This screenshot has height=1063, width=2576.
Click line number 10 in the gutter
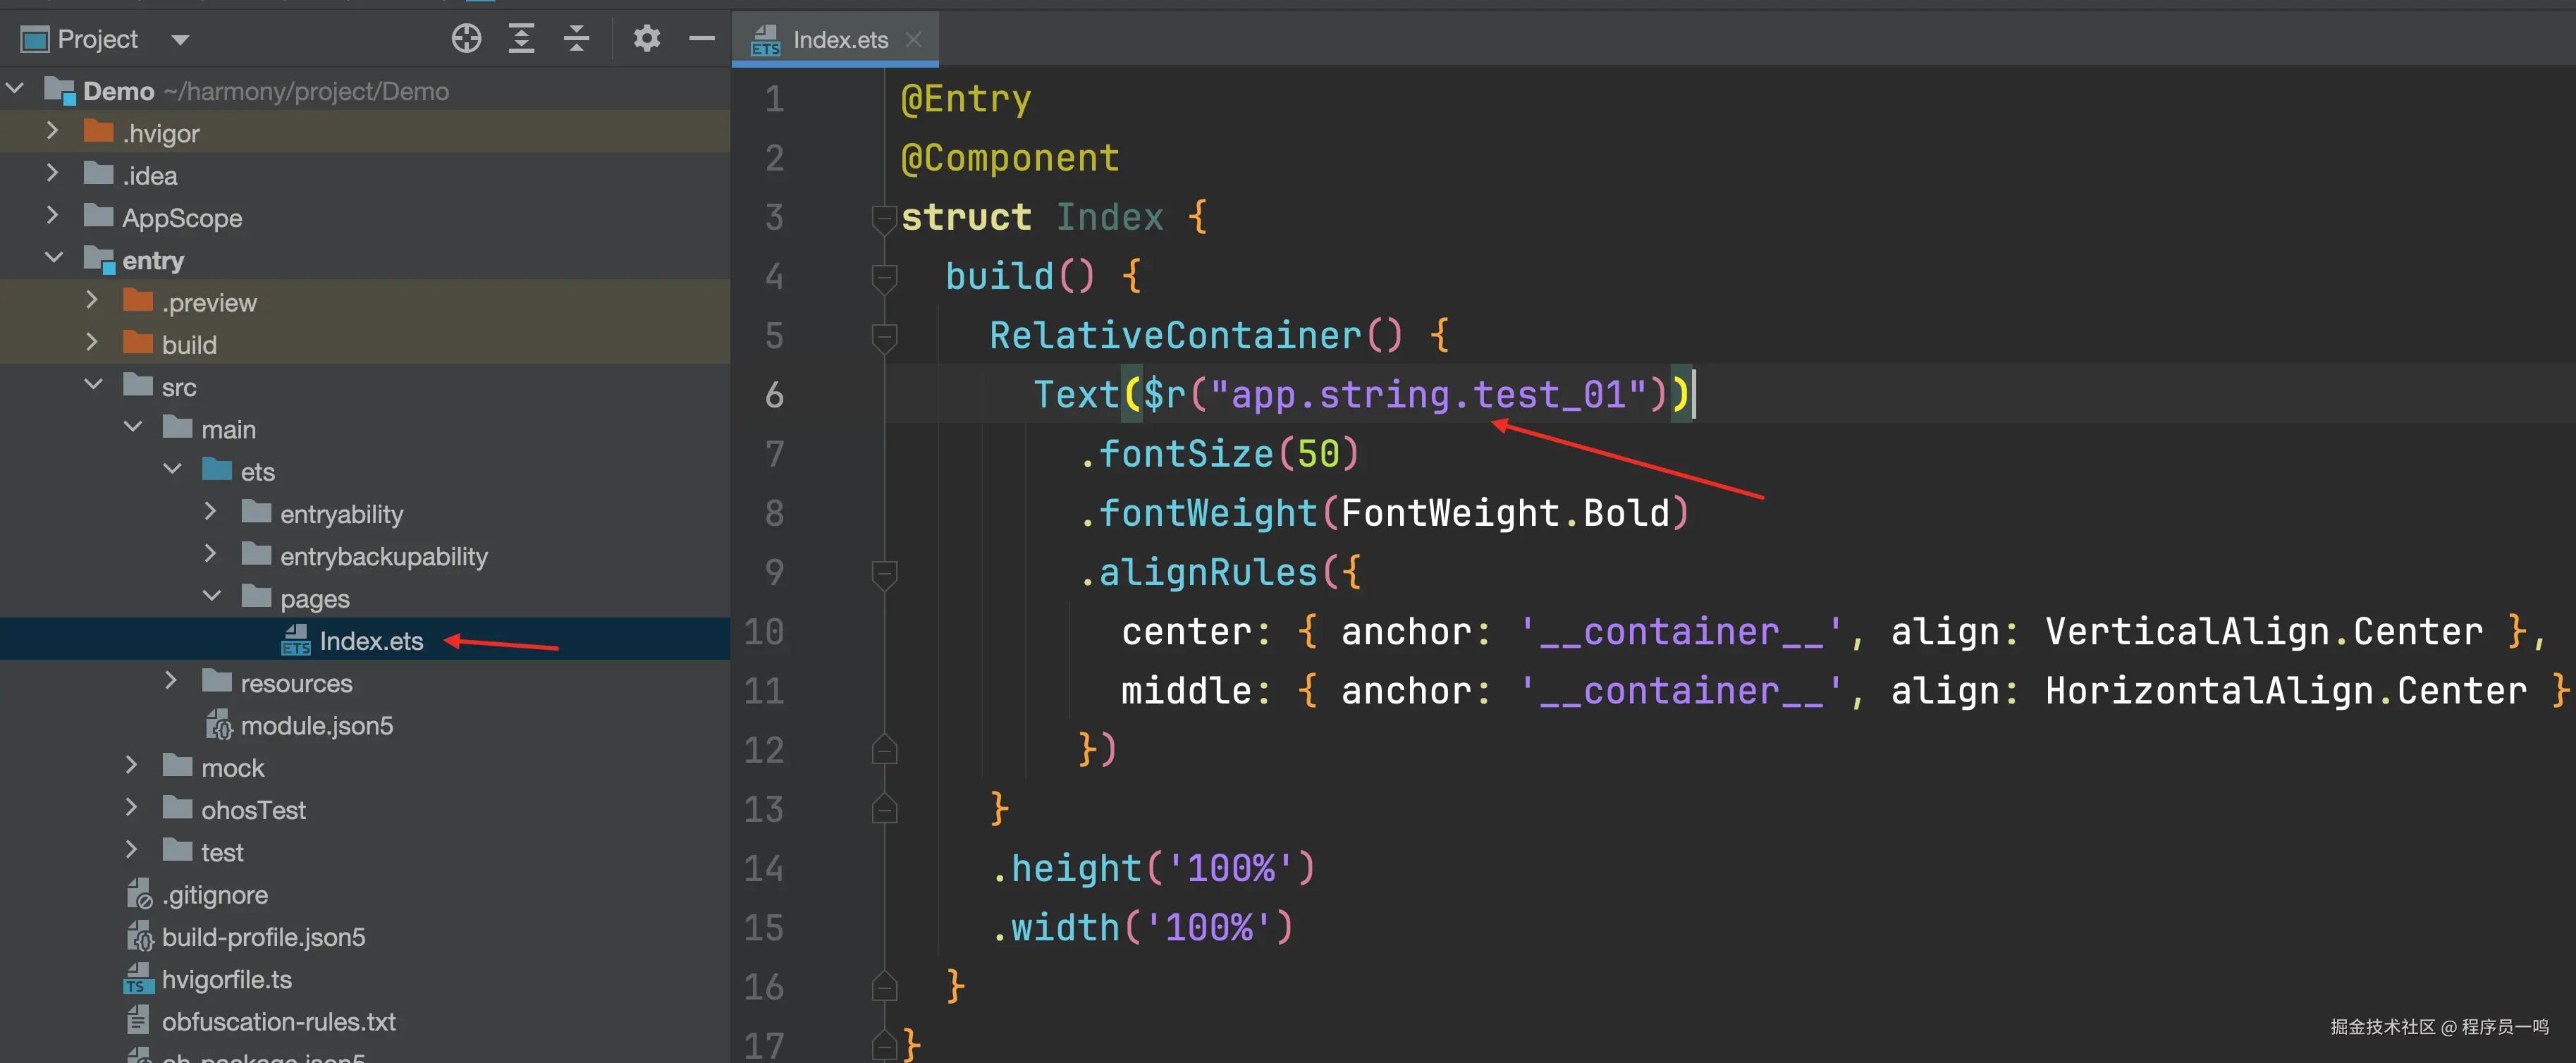(x=764, y=632)
